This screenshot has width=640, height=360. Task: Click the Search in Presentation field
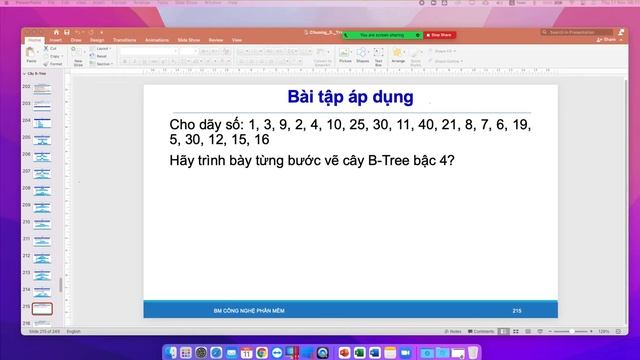click(x=577, y=32)
